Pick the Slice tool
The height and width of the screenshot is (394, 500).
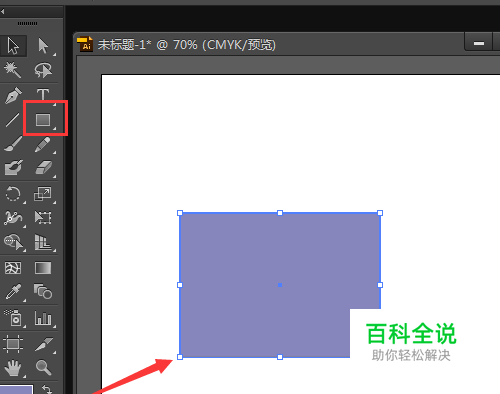(x=43, y=344)
